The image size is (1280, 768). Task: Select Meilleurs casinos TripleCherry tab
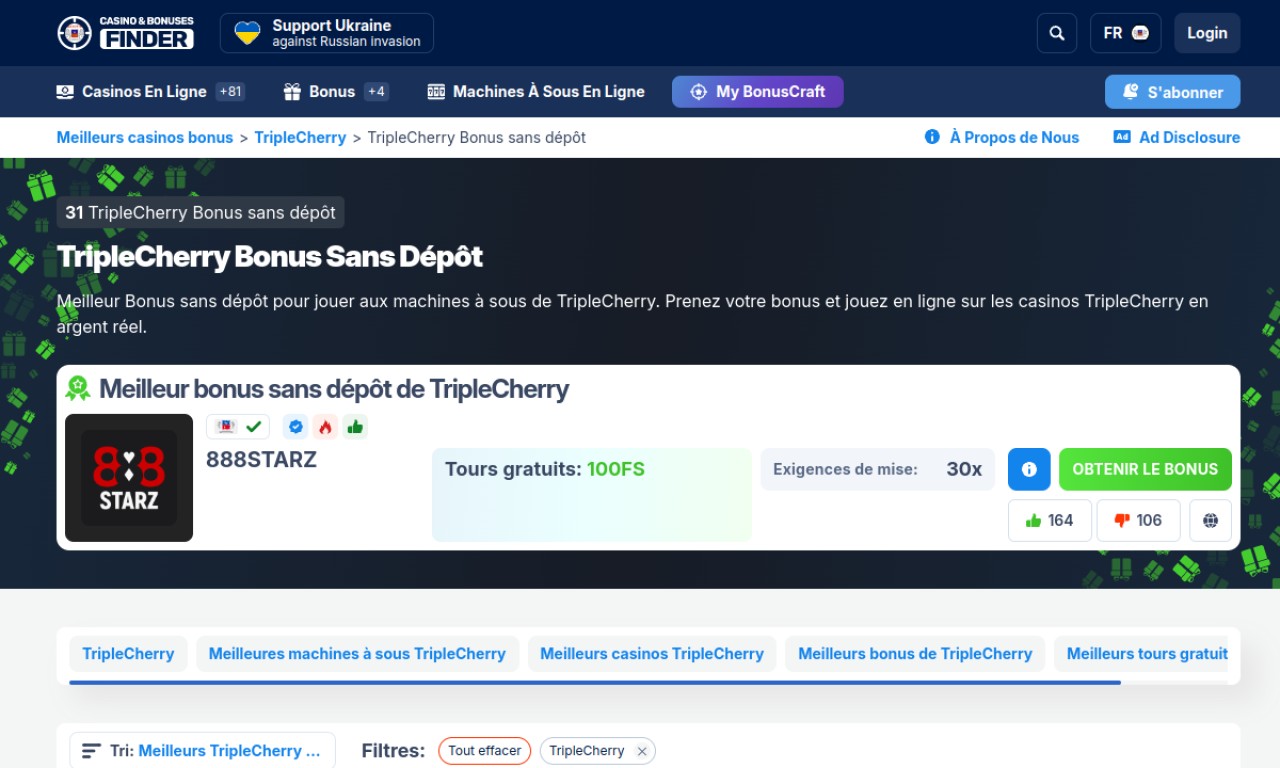coord(652,654)
